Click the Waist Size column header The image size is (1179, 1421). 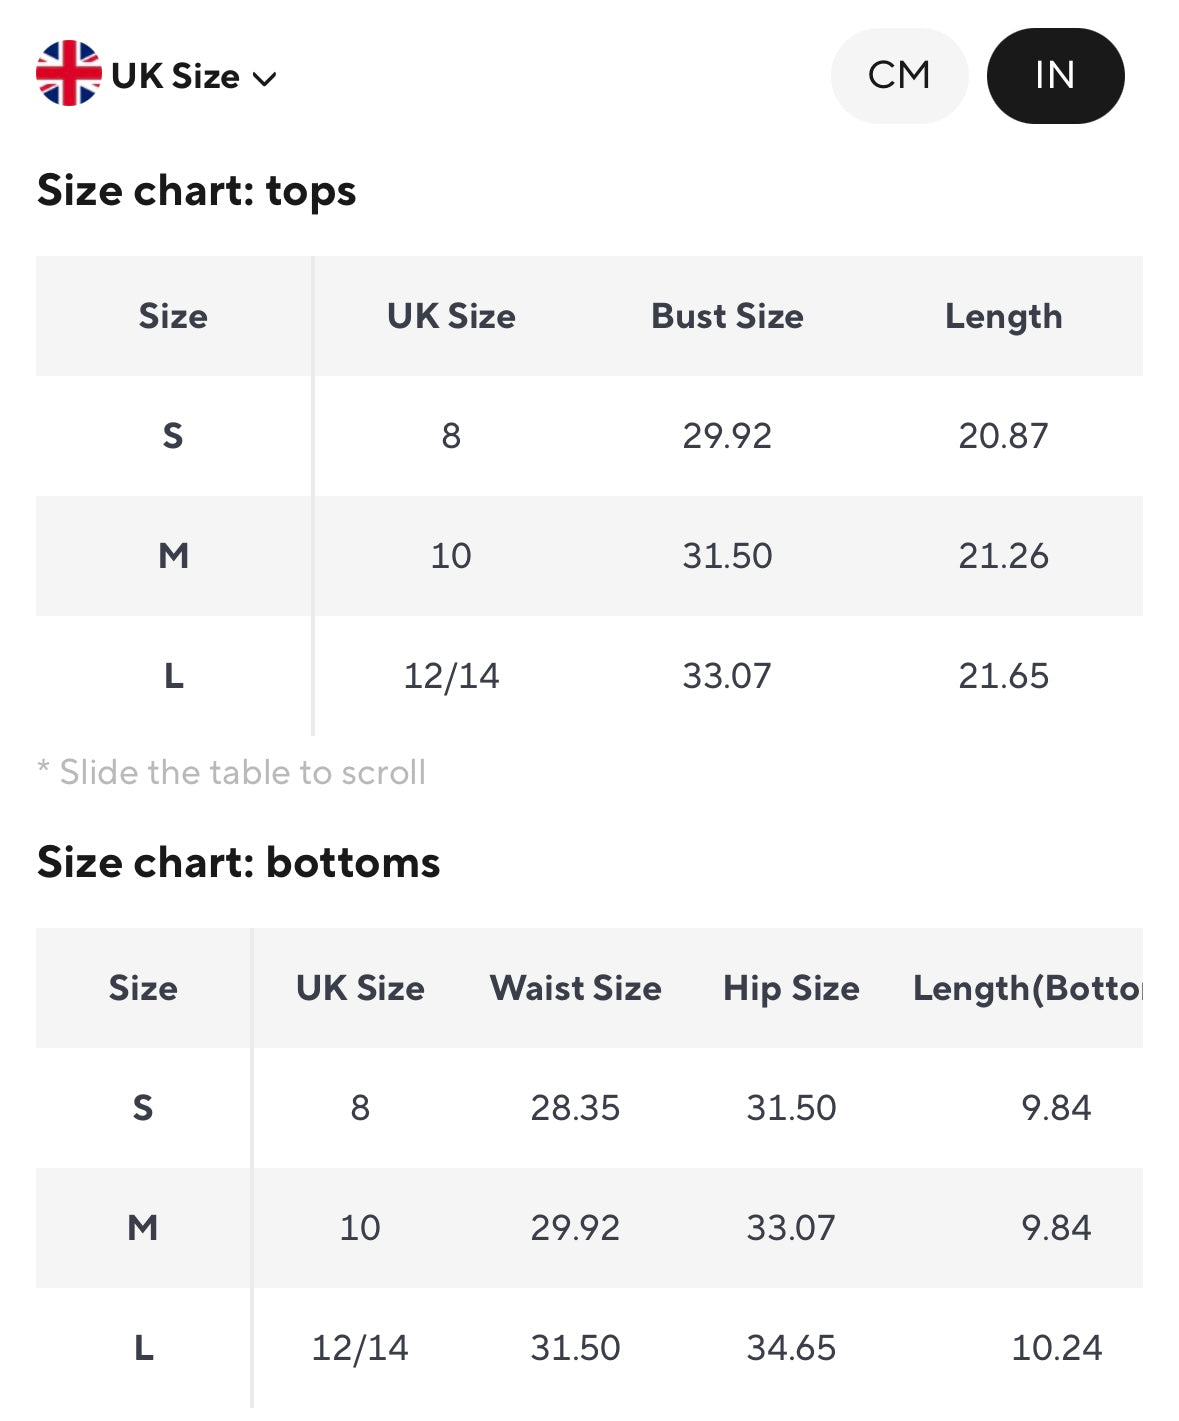tap(575, 989)
